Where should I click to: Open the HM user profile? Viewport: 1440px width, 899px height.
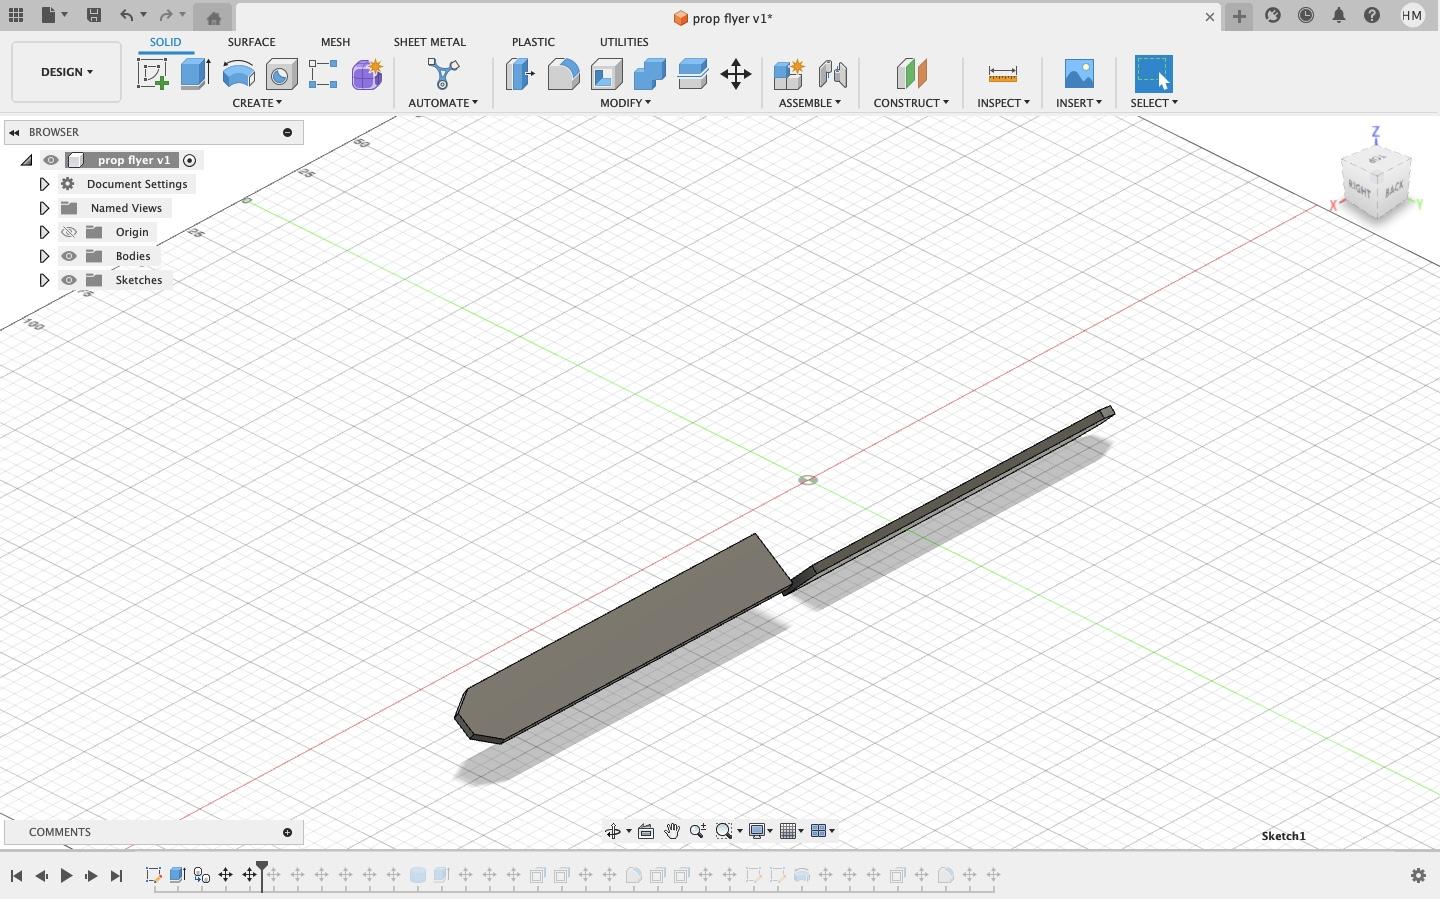pos(1412,16)
